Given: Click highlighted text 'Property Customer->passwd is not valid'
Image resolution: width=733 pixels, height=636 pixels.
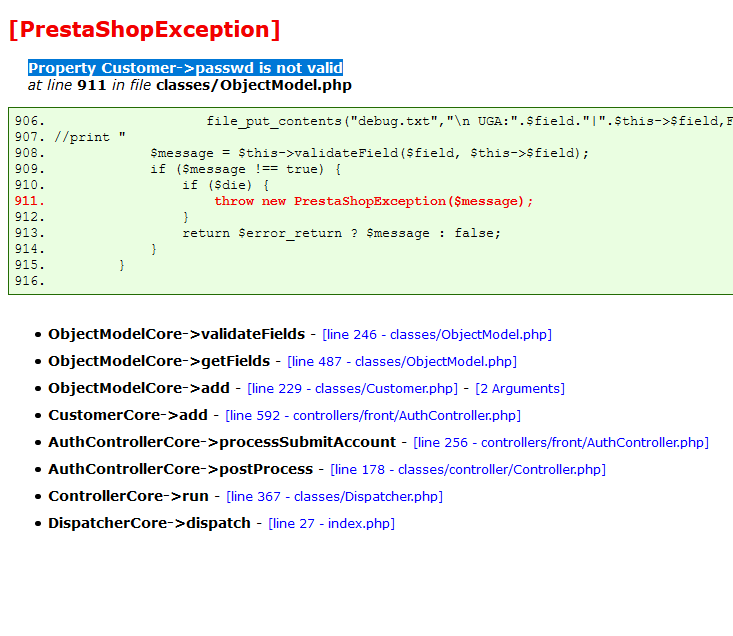Looking at the screenshot, I should tap(186, 68).
